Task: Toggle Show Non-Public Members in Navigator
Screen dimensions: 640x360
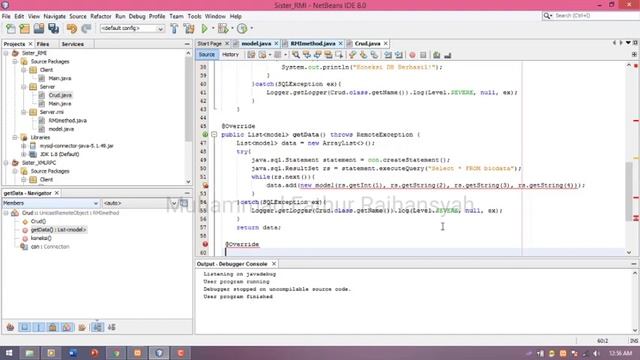Action: coord(53,327)
